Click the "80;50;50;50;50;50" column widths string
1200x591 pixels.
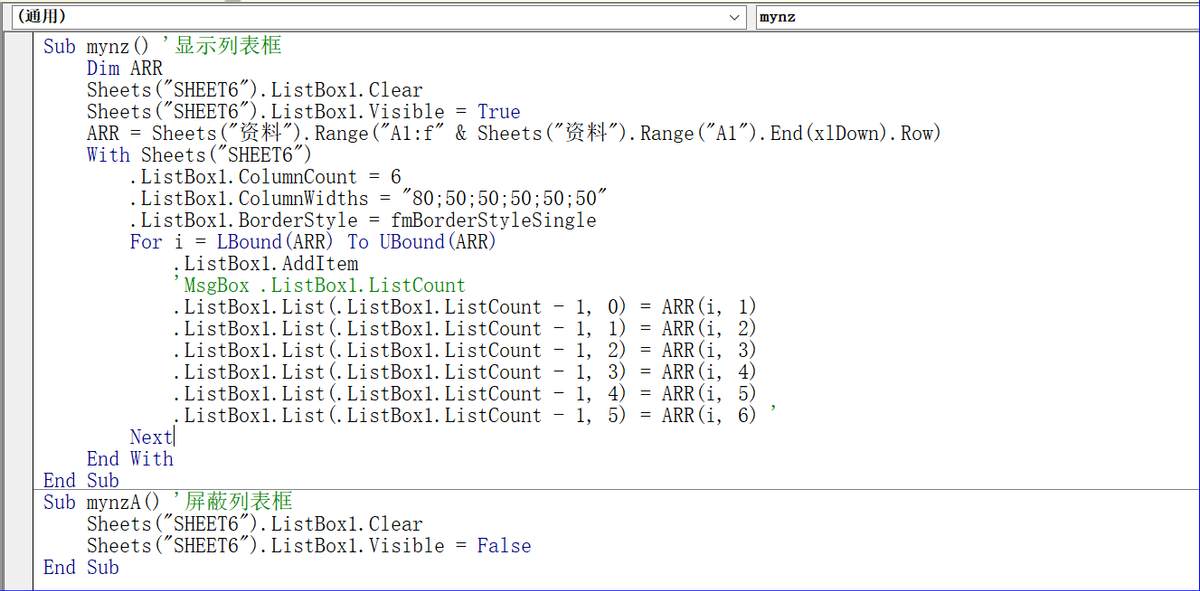pos(501,199)
